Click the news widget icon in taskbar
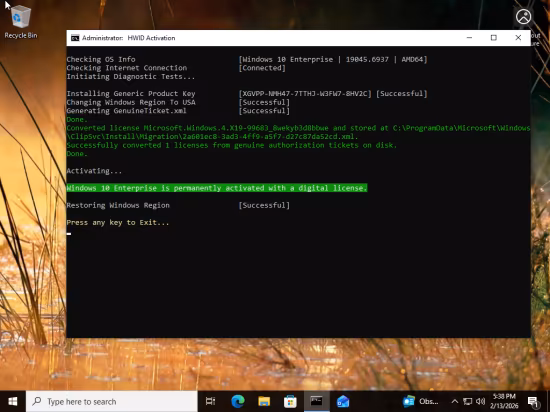 409,401
